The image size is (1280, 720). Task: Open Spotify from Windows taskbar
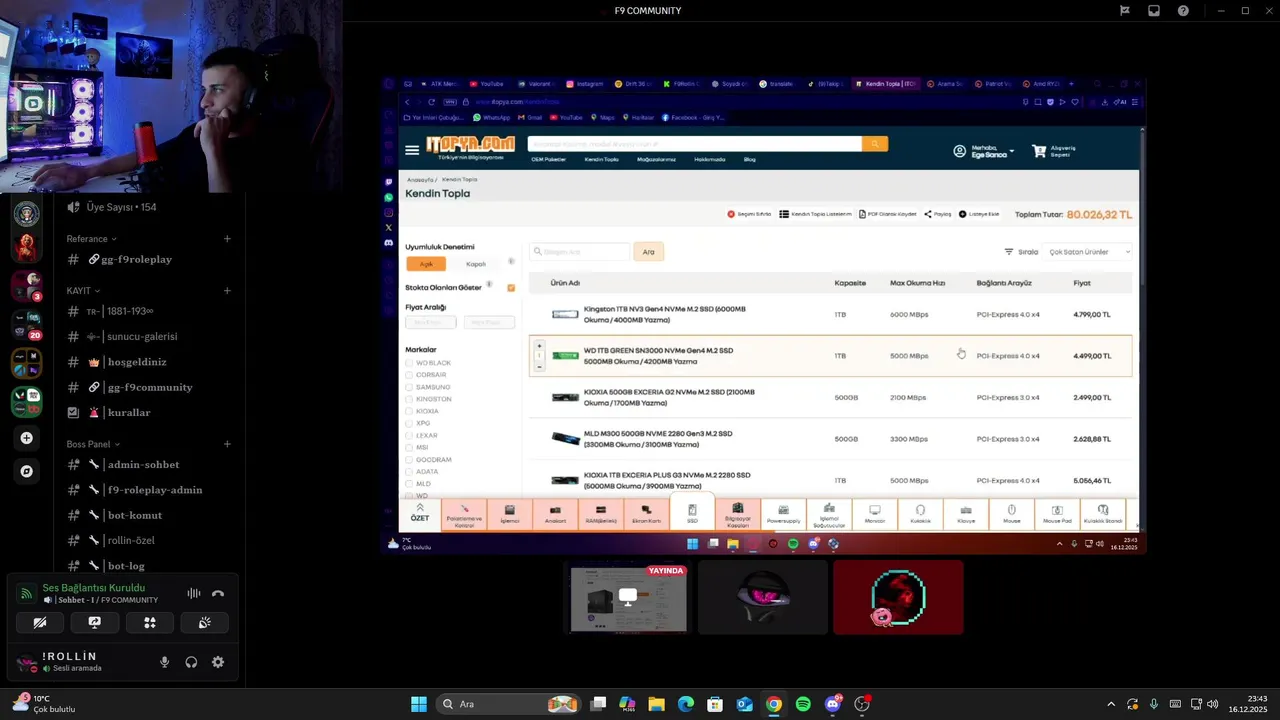click(803, 704)
